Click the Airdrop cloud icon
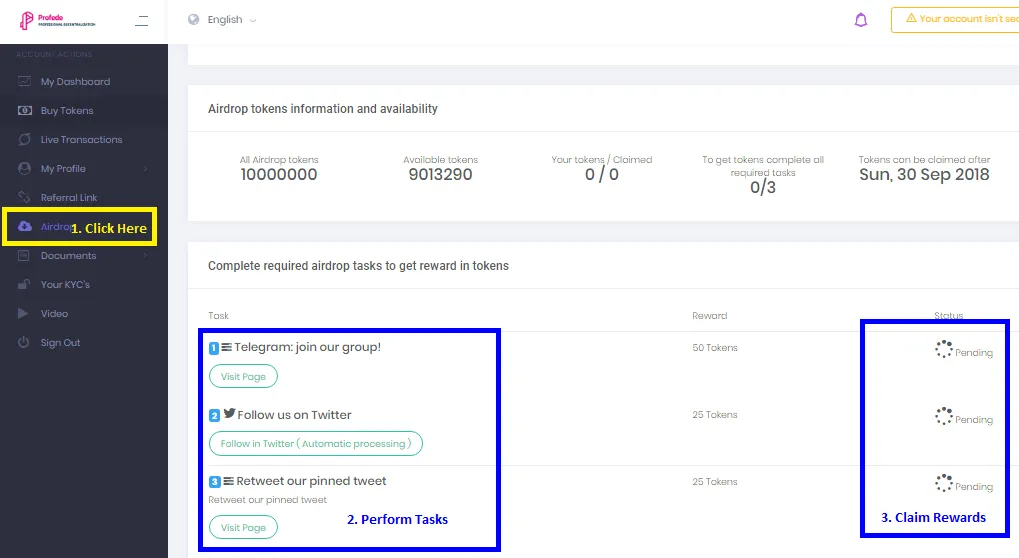1019x558 pixels. pyautogui.click(x=25, y=226)
